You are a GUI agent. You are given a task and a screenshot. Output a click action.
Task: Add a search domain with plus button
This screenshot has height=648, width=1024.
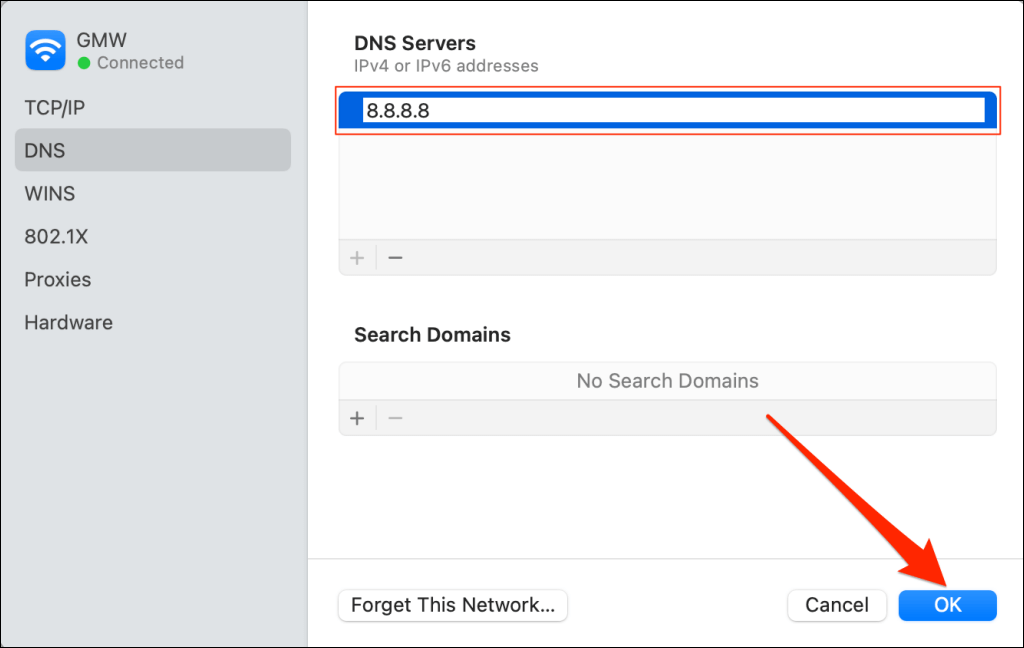[x=357, y=418]
